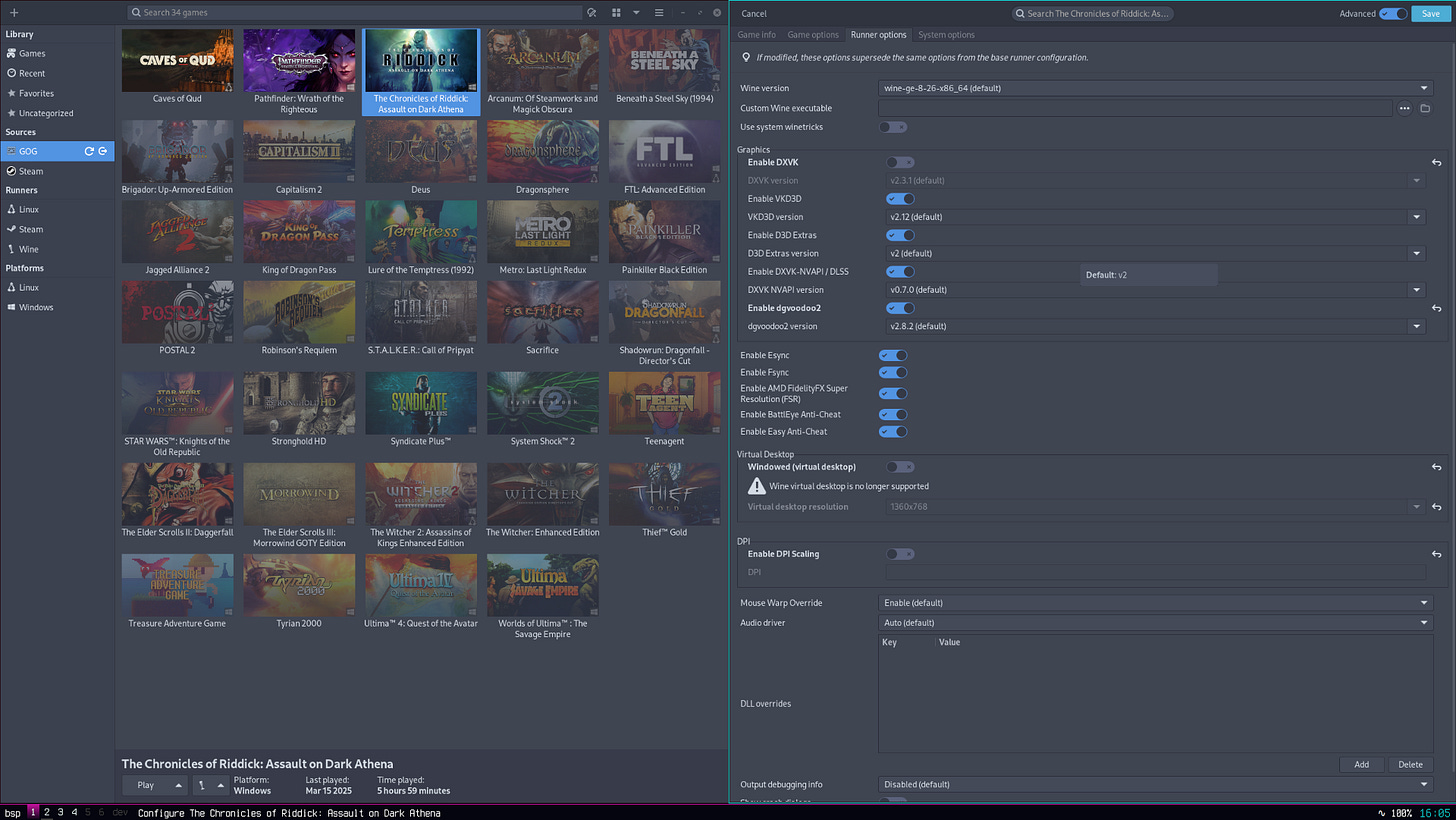
Task: Open Audio driver dropdown
Action: (x=1156, y=622)
